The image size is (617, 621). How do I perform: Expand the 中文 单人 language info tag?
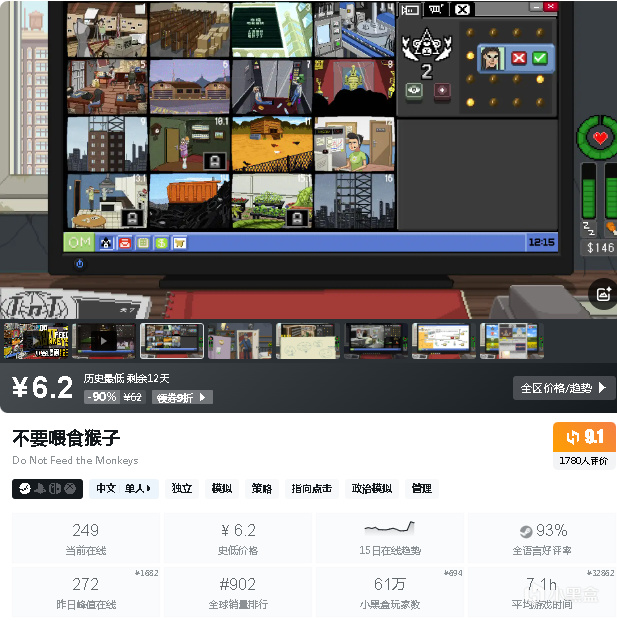[124, 489]
